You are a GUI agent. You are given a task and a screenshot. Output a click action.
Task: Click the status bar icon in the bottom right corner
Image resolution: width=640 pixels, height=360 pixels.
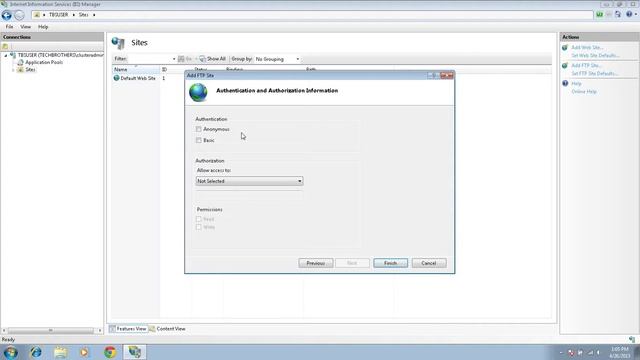point(632,339)
